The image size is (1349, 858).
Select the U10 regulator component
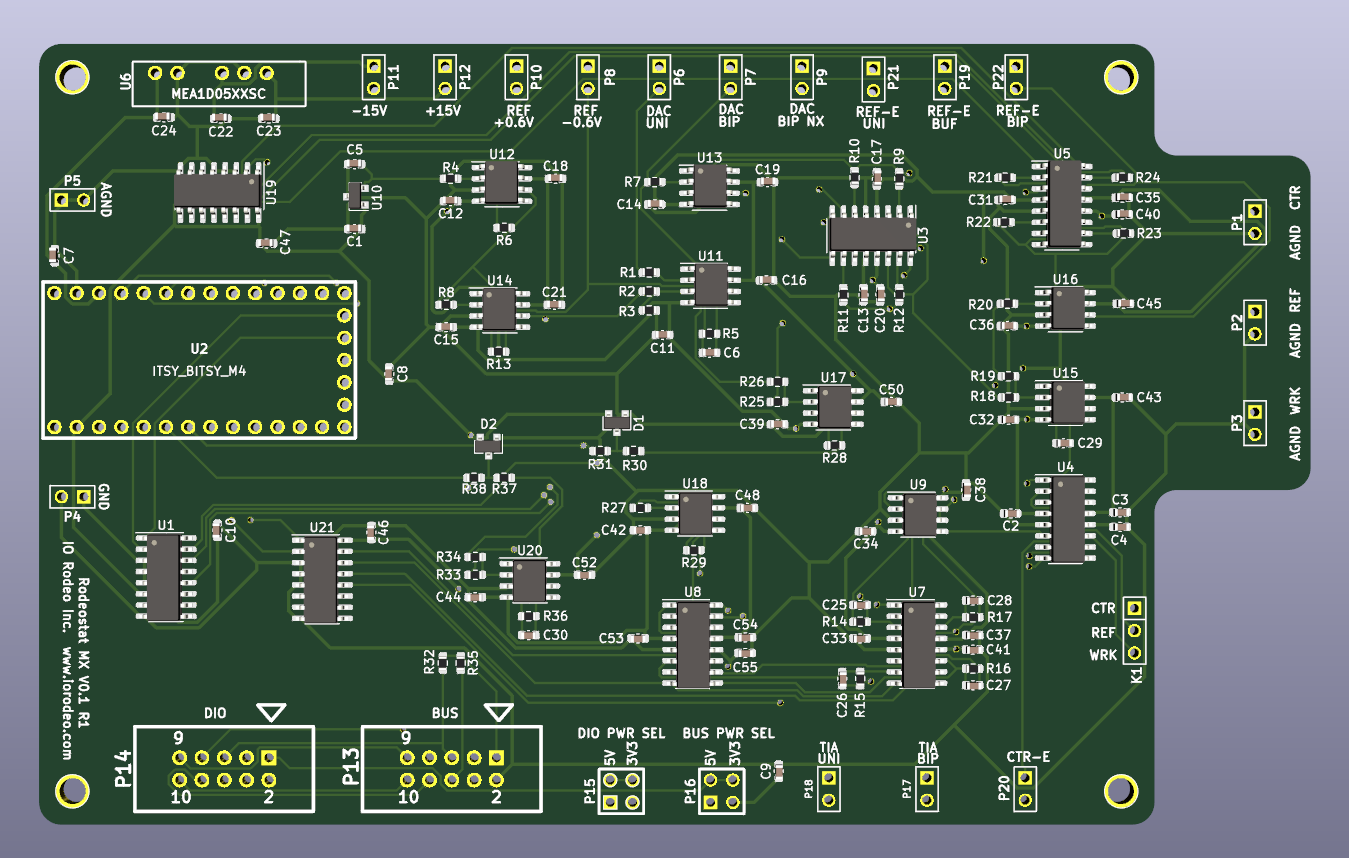pyautogui.click(x=356, y=194)
